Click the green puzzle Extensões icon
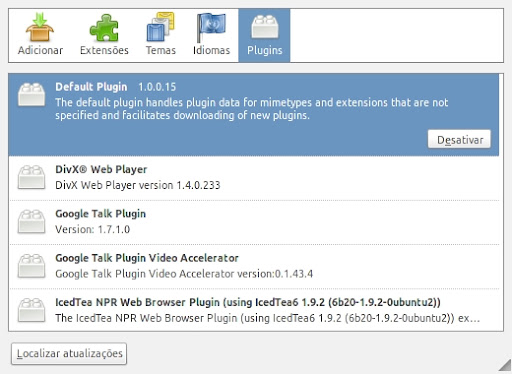 [x=104, y=28]
